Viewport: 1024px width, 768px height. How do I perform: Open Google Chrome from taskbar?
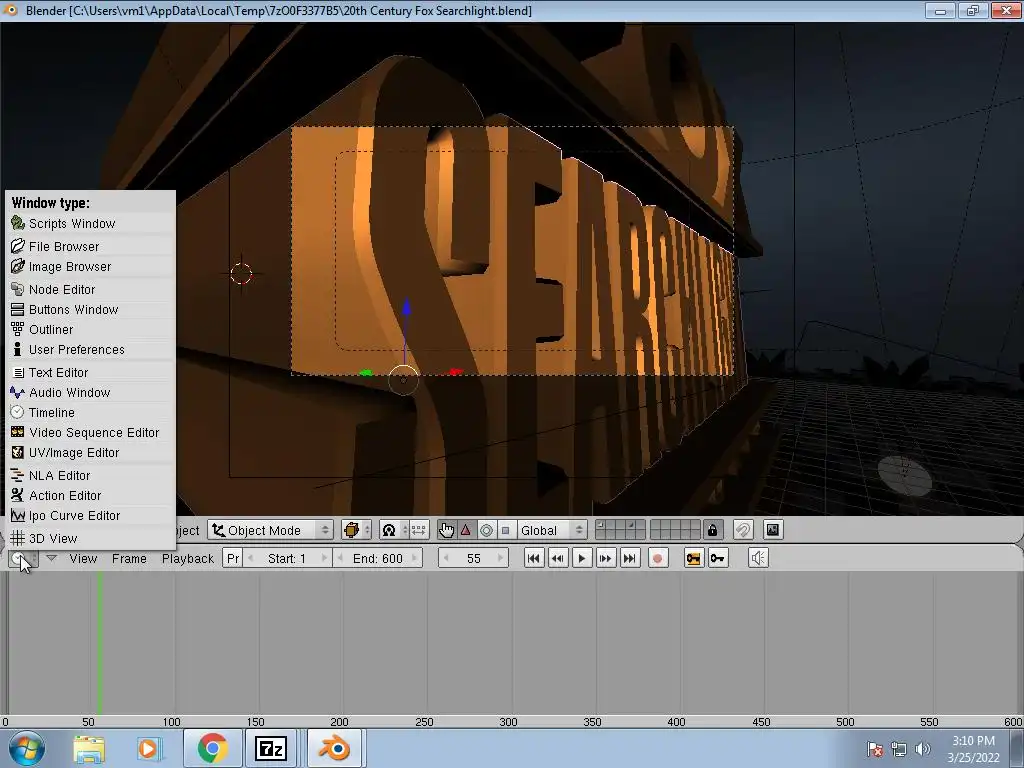212,748
